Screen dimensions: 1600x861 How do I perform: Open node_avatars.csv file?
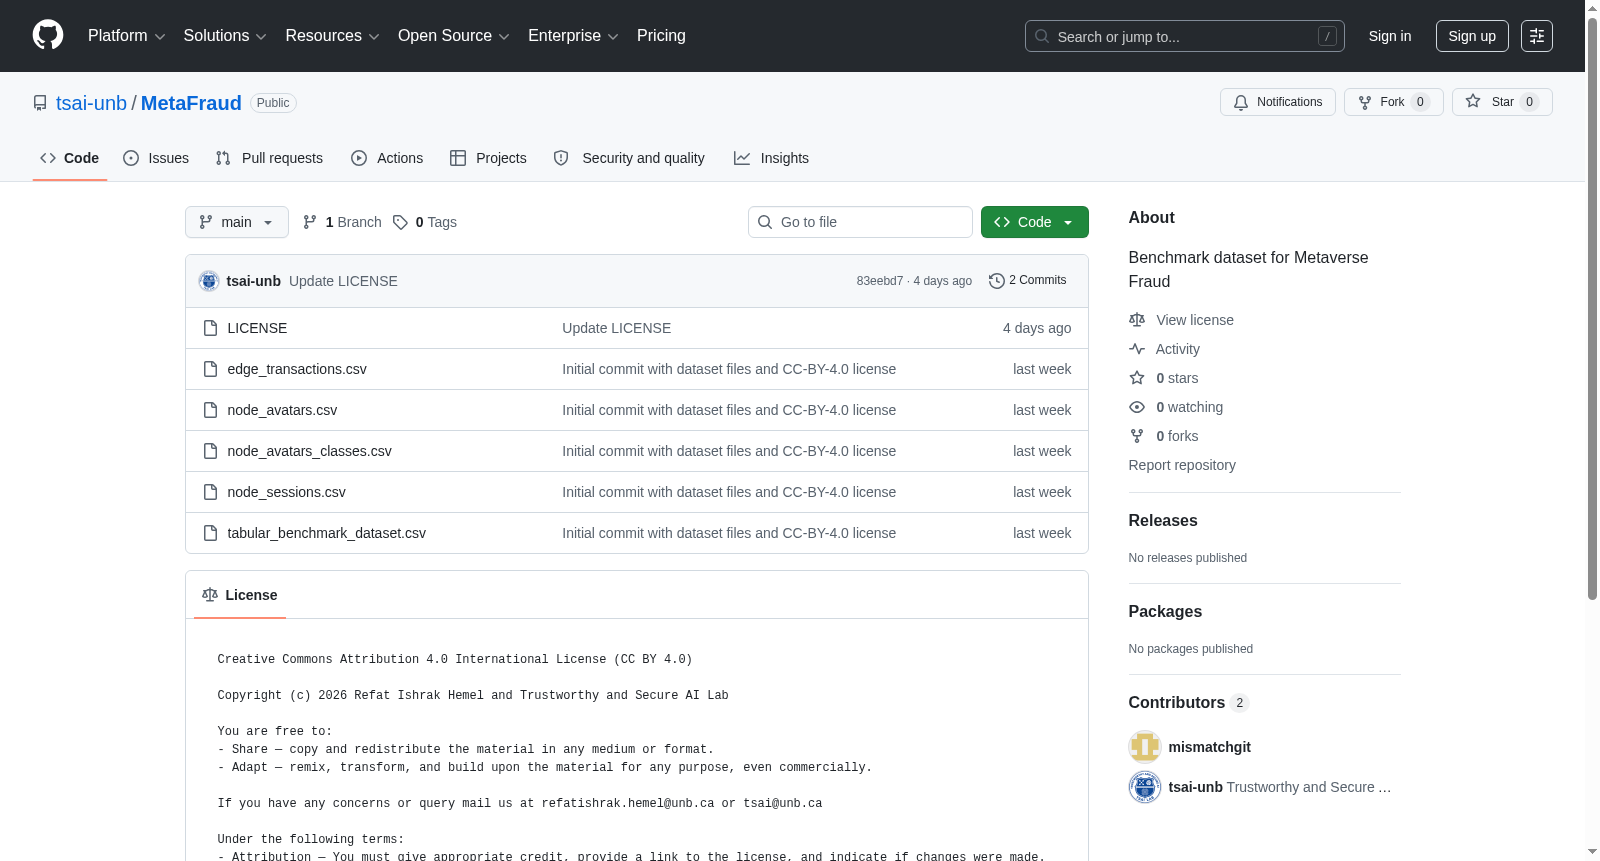(282, 410)
